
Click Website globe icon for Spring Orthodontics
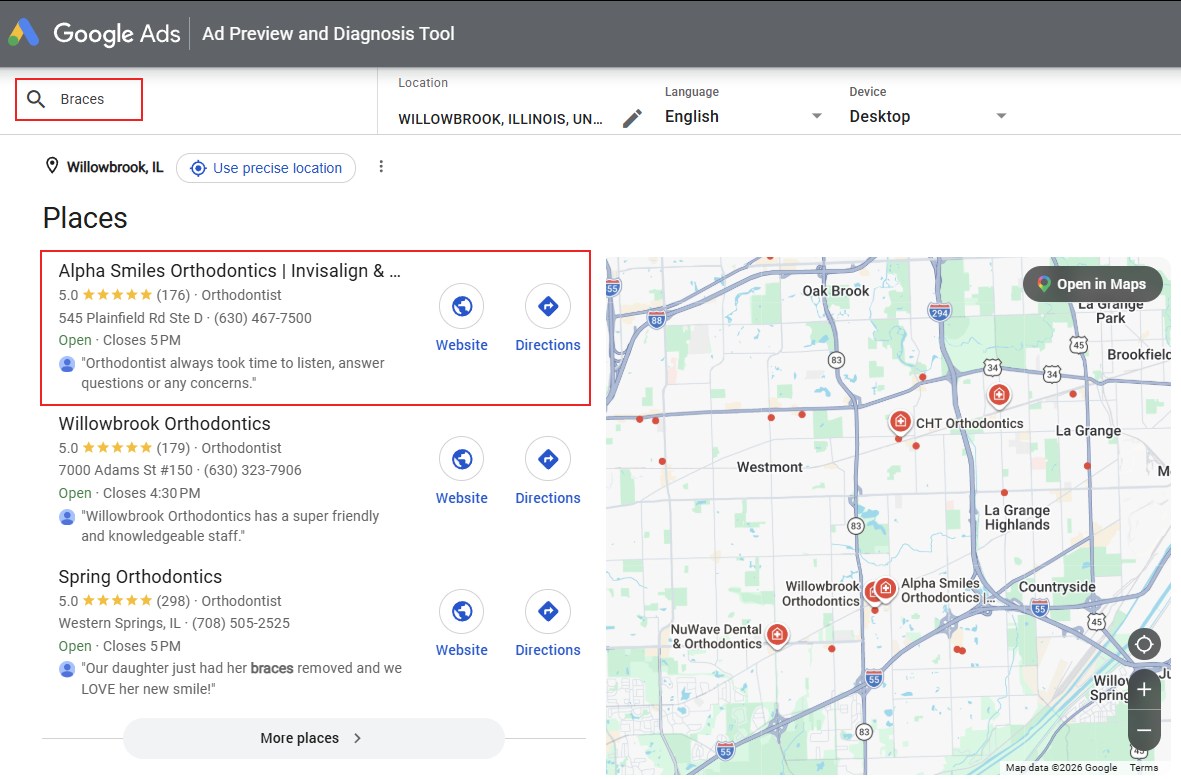point(462,611)
